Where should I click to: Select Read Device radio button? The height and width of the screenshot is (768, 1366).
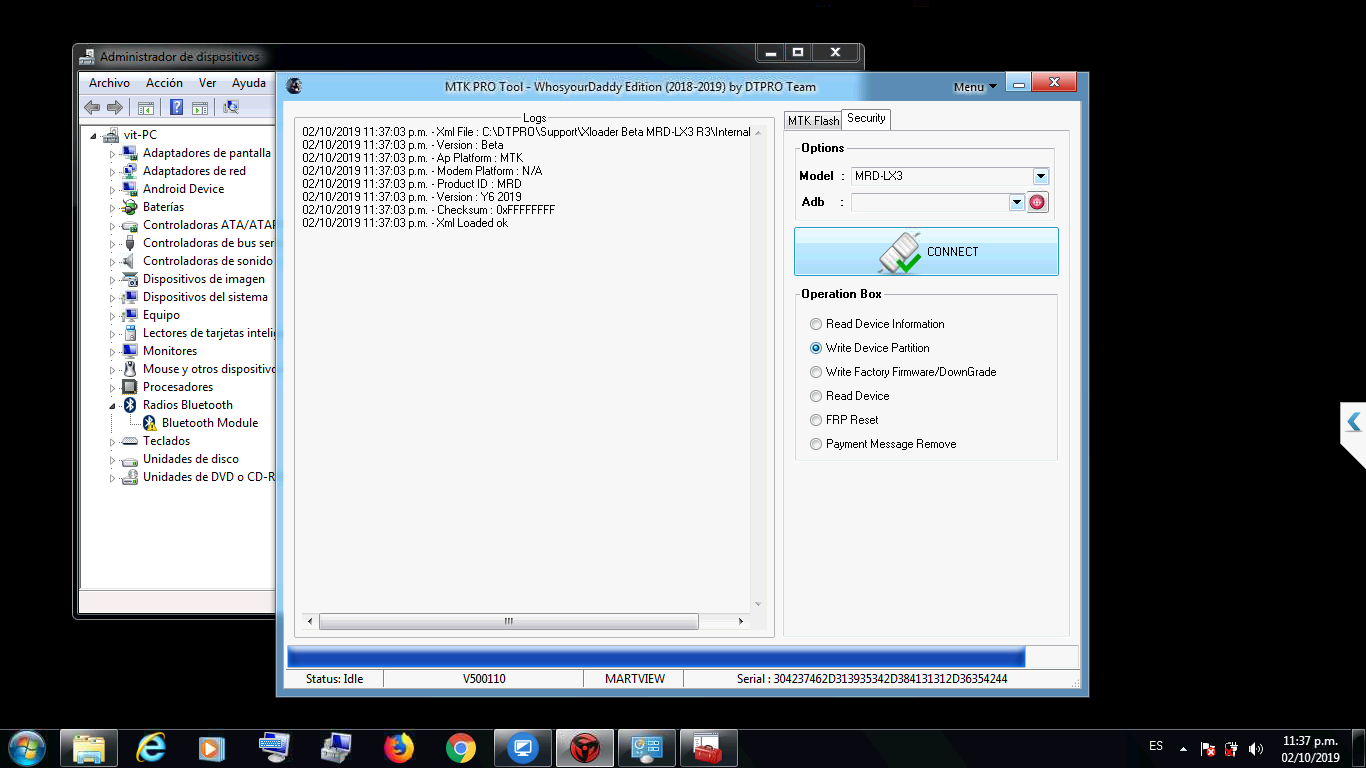(816, 396)
